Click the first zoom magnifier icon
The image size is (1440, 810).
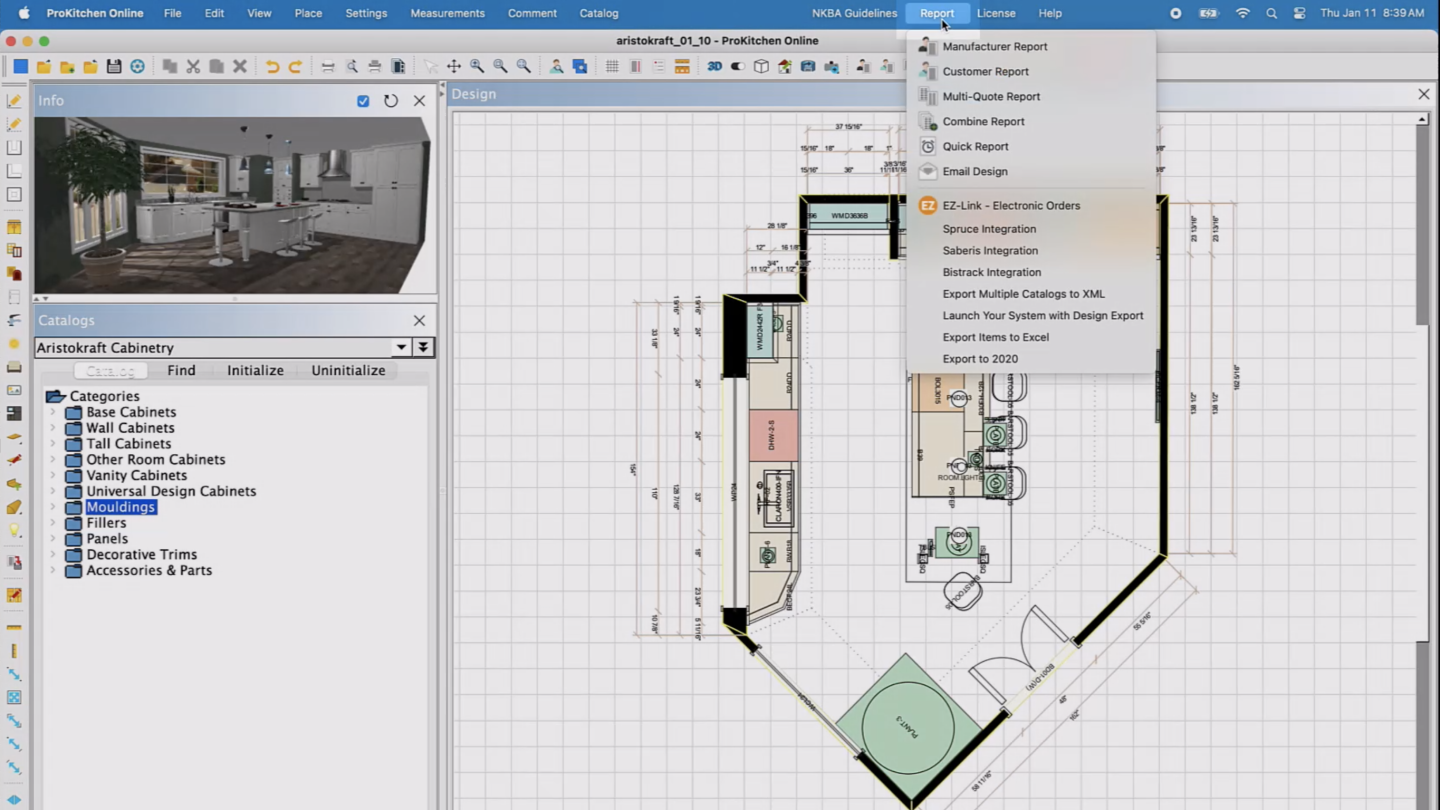coord(477,66)
